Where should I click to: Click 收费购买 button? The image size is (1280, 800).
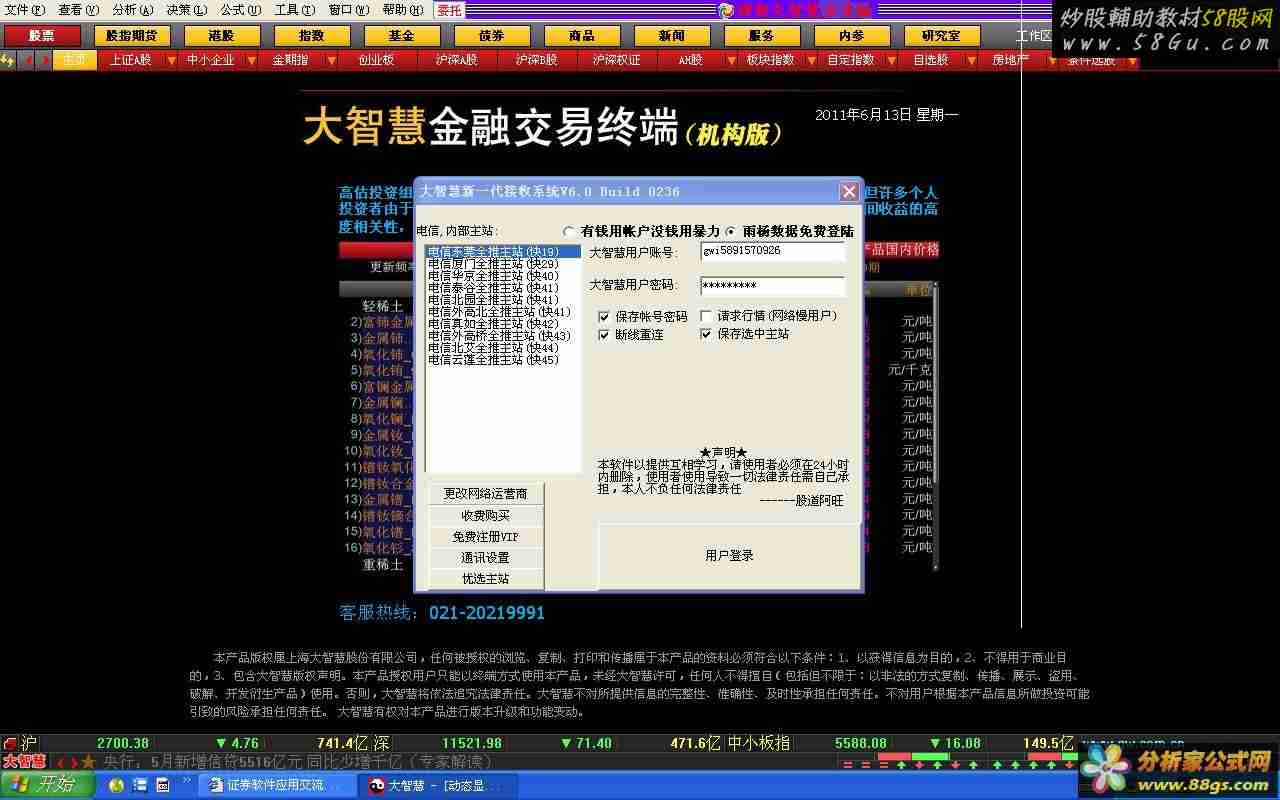pos(486,515)
